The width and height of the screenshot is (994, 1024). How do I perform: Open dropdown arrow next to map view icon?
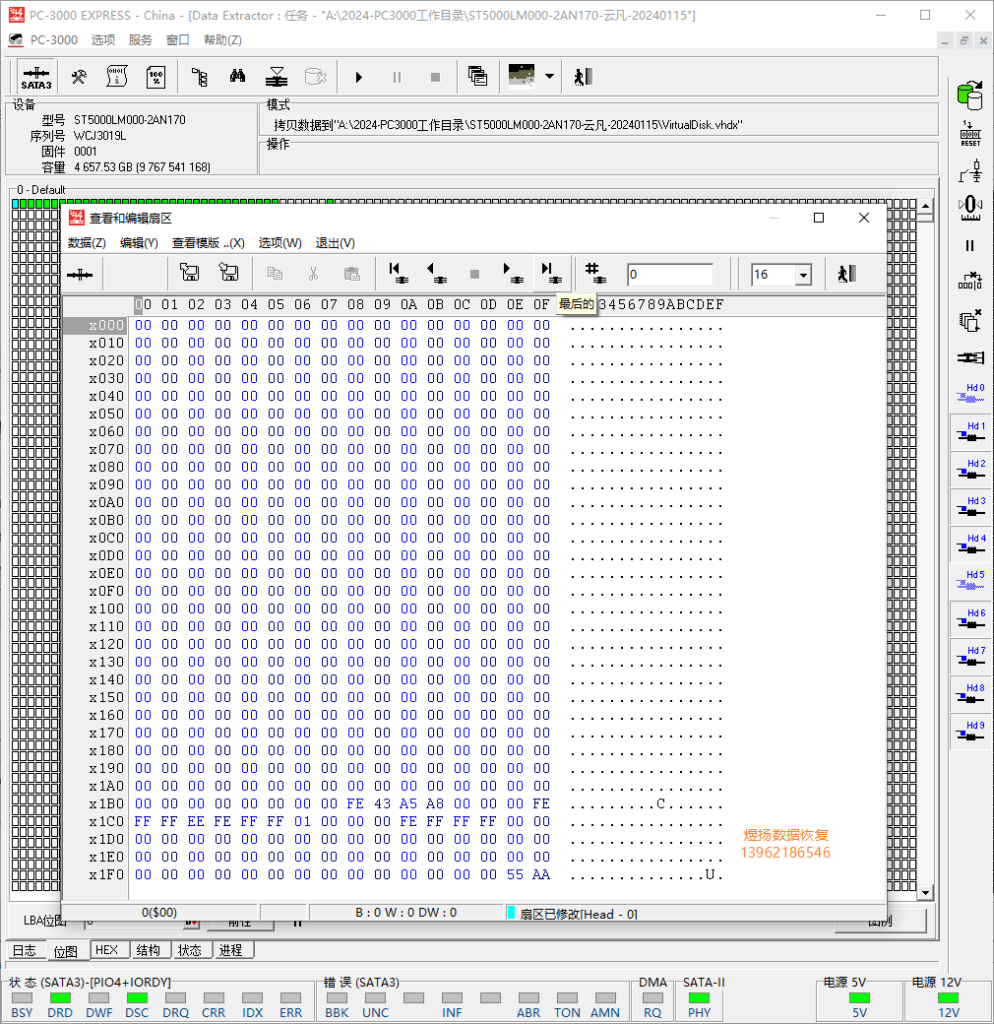[x=550, y=77]
